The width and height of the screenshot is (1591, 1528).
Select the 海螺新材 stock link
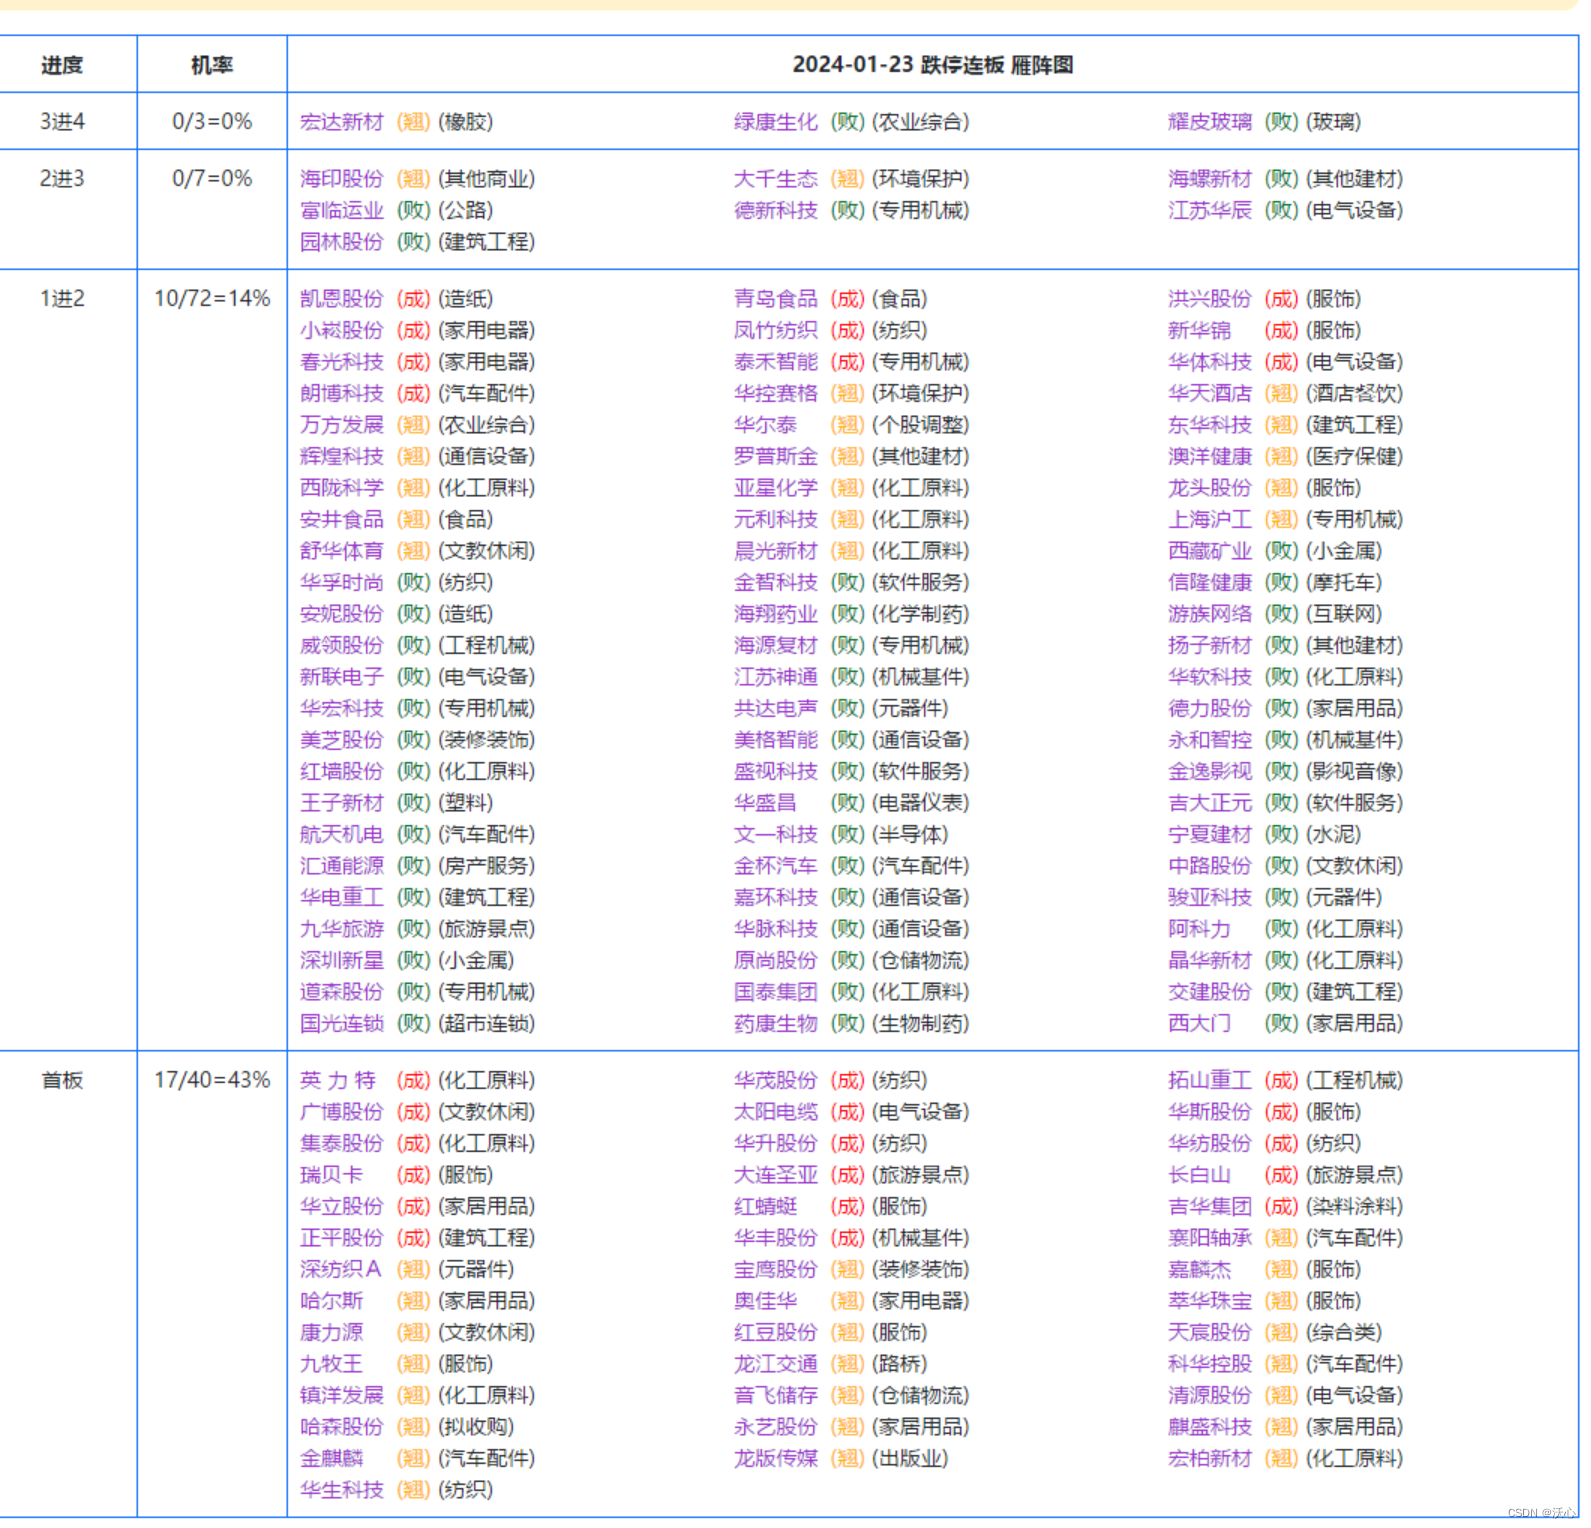click(1210, 179)
